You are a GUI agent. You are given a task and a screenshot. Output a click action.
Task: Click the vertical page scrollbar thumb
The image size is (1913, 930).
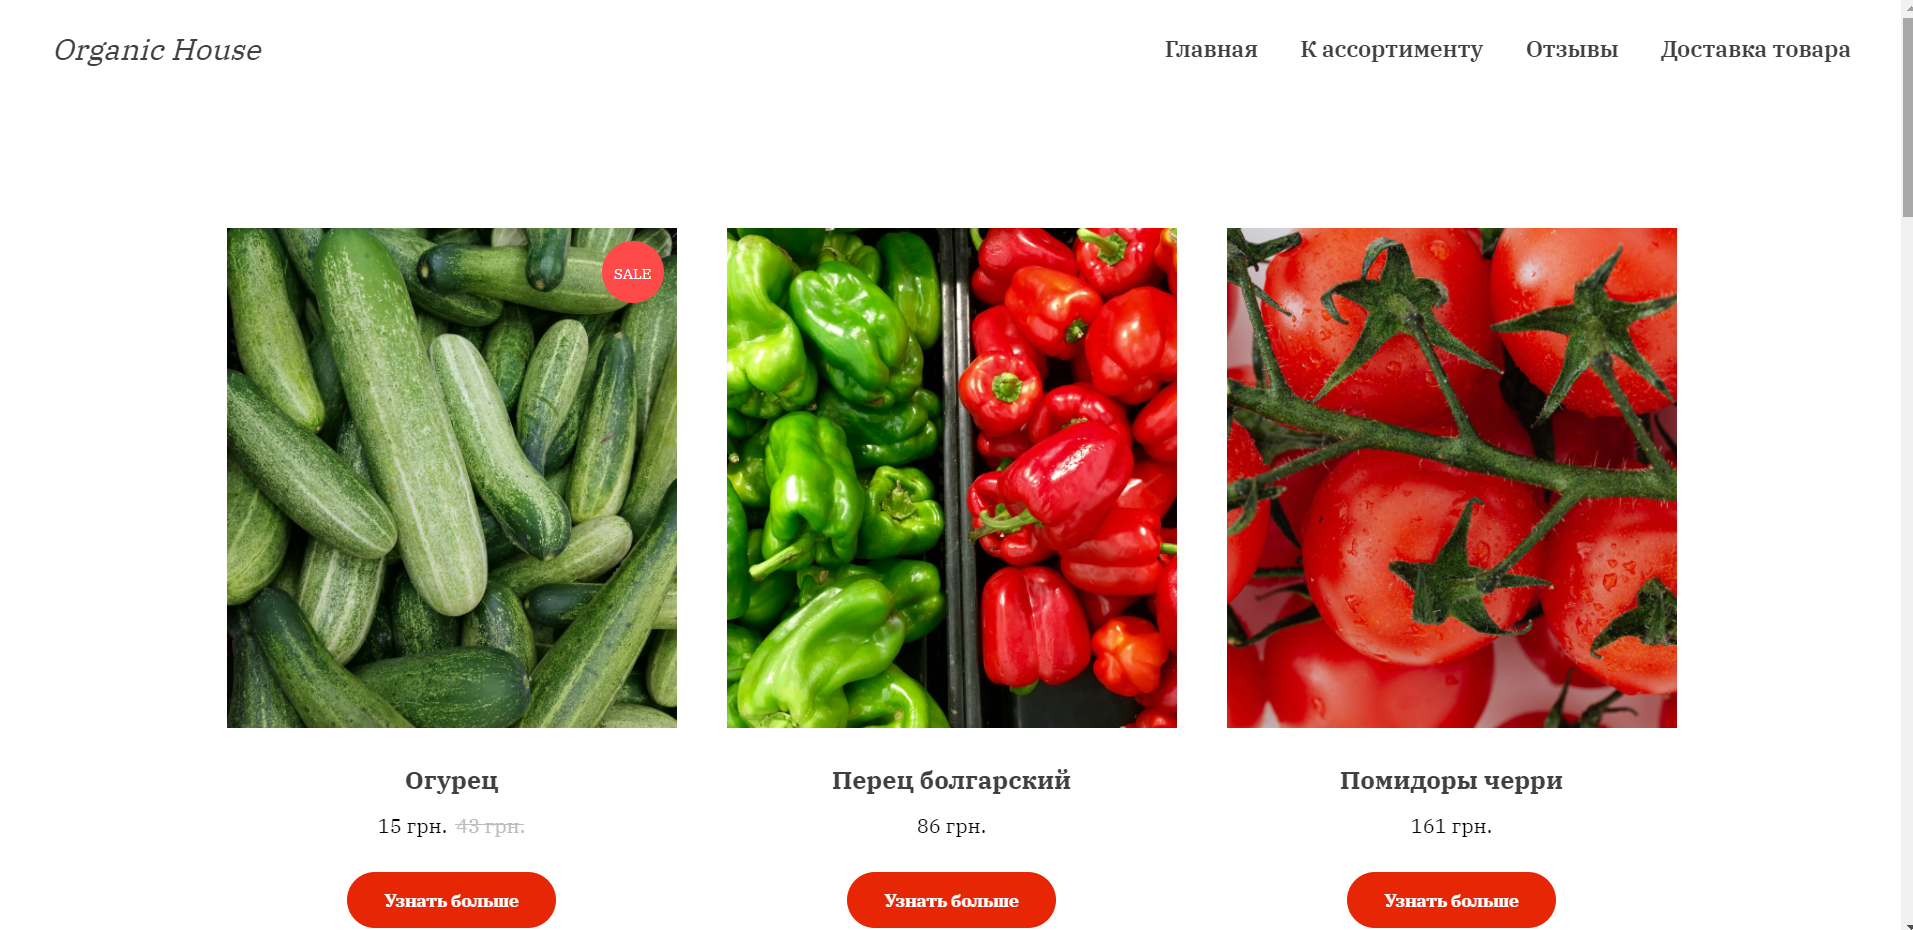click(x=1906, y=118)
